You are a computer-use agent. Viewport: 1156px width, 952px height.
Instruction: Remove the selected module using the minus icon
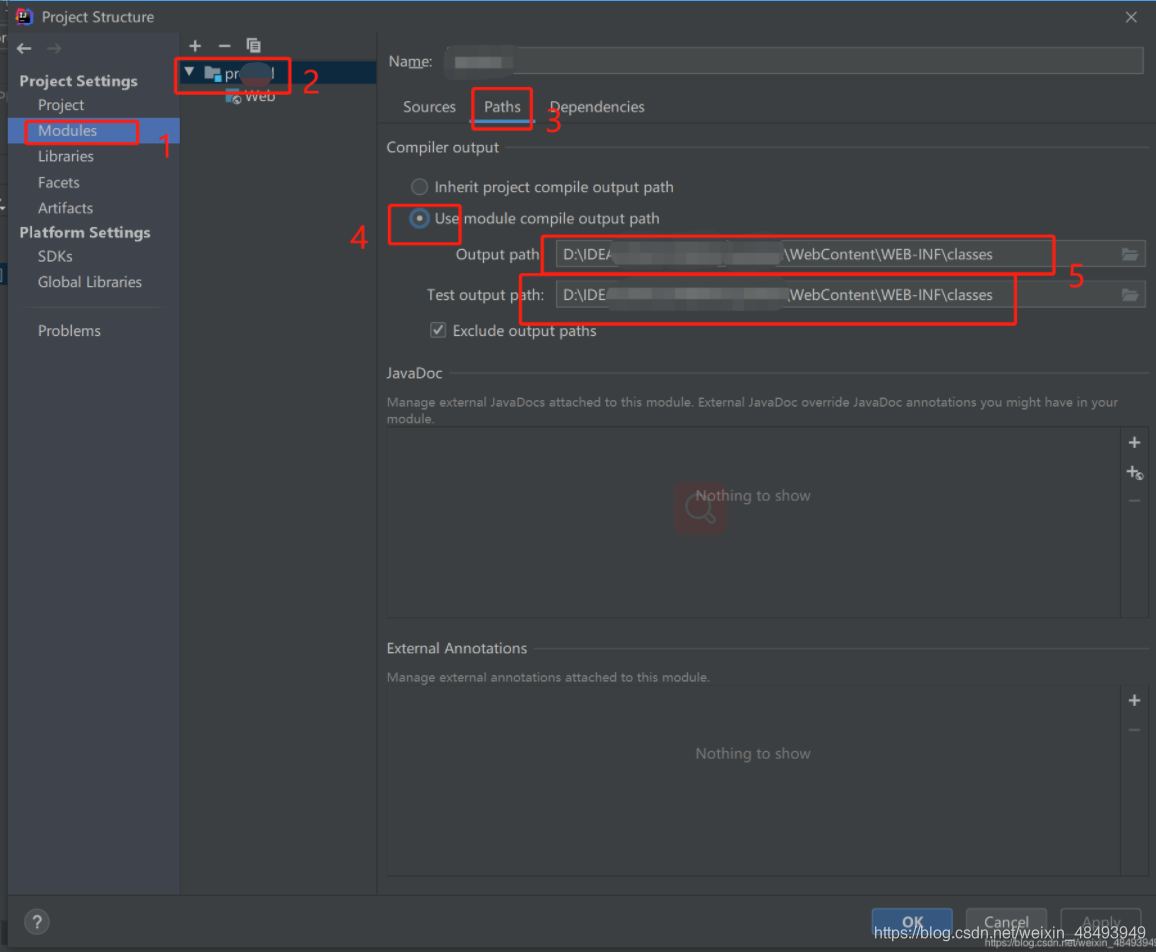pos(224,46)
